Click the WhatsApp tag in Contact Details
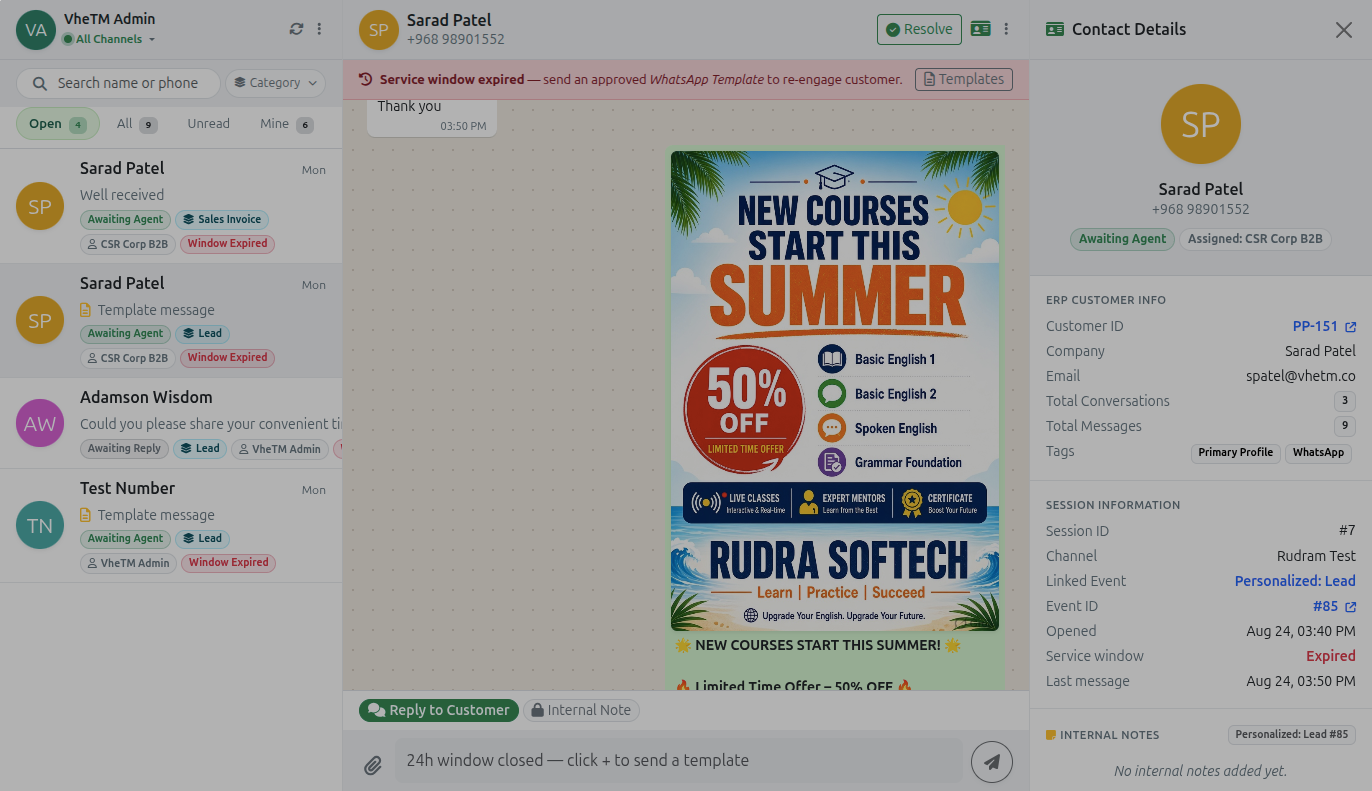This screenshot has width=1372, height=791. (1318, 453)
